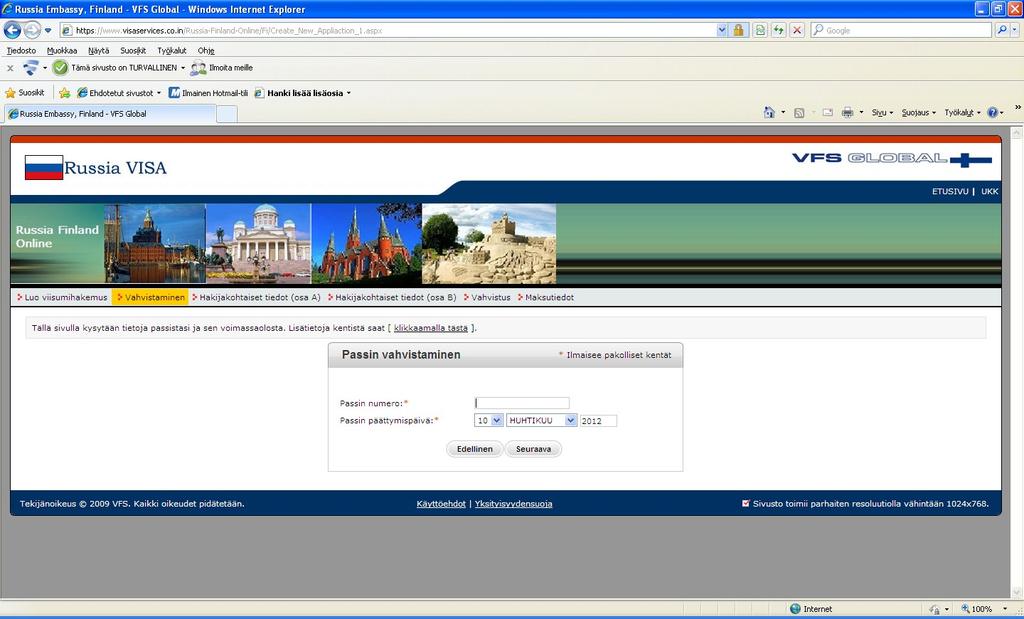Open the search provider dropdown arrow

coord(1015,31)
